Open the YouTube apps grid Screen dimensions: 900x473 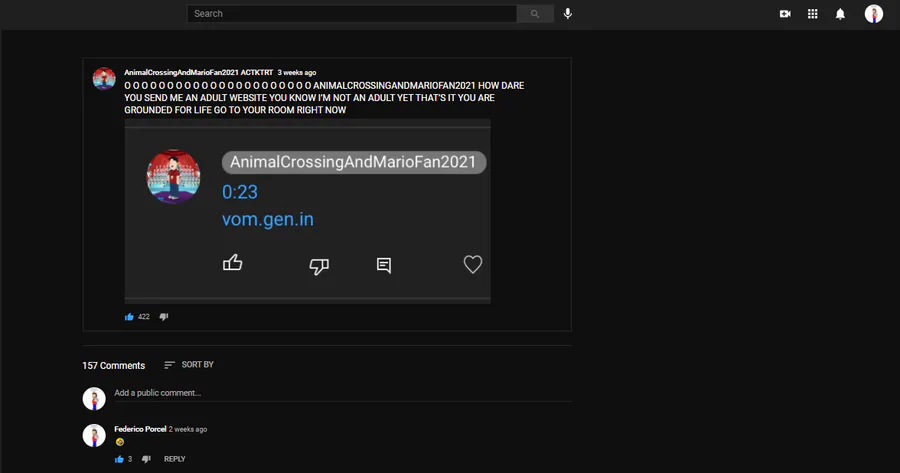(813, 14)
